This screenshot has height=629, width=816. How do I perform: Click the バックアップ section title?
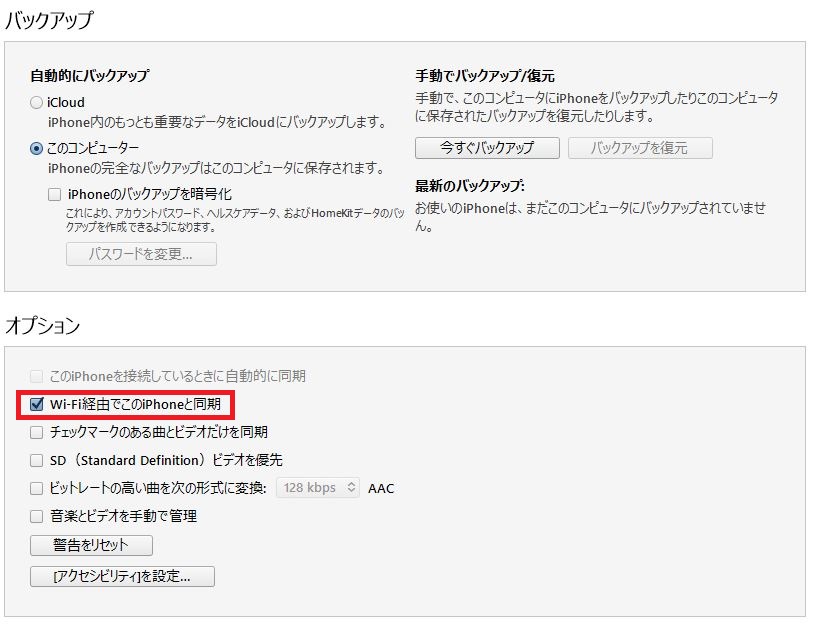click(x=48, y=20)
